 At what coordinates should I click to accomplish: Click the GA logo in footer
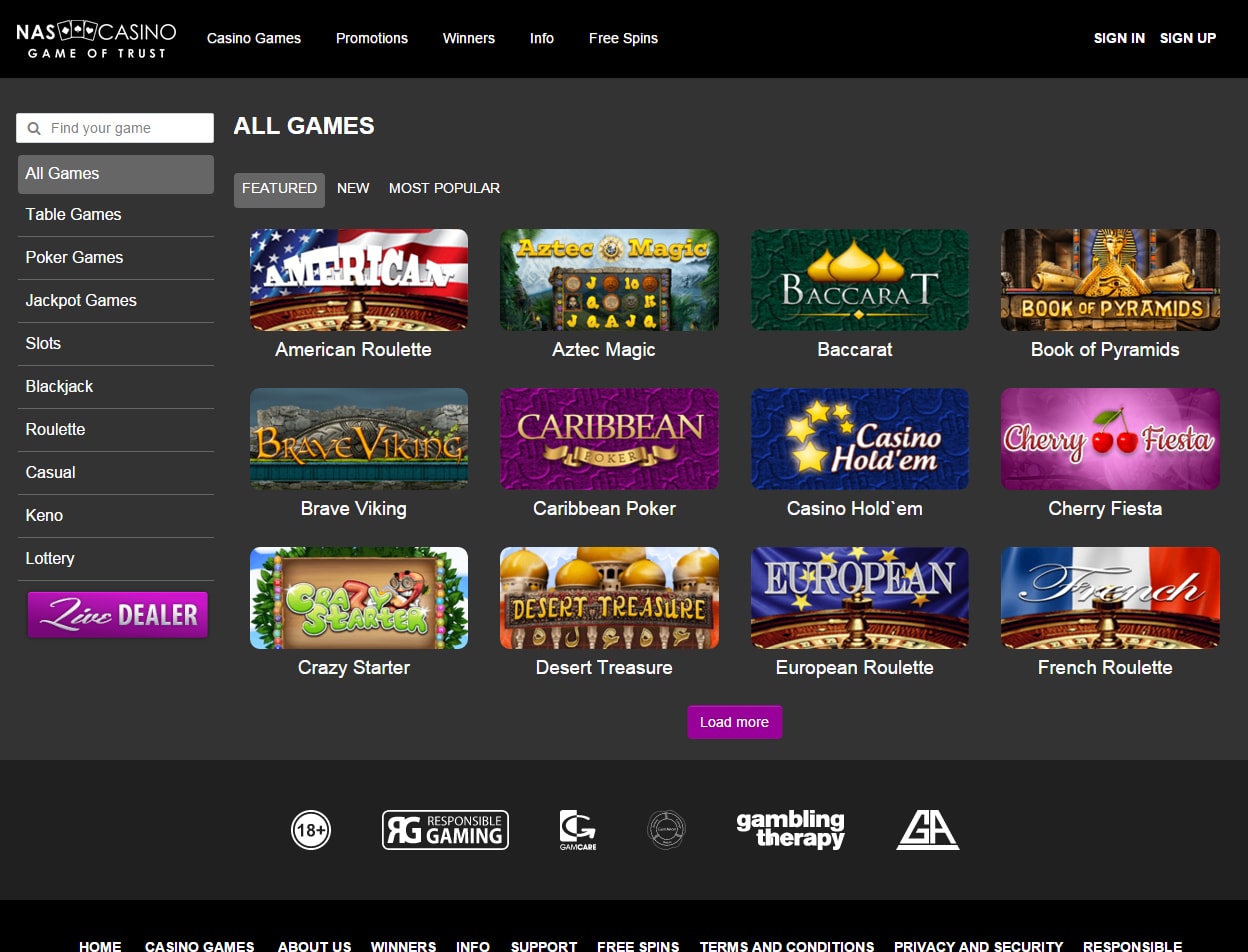[x=928, y=830]
